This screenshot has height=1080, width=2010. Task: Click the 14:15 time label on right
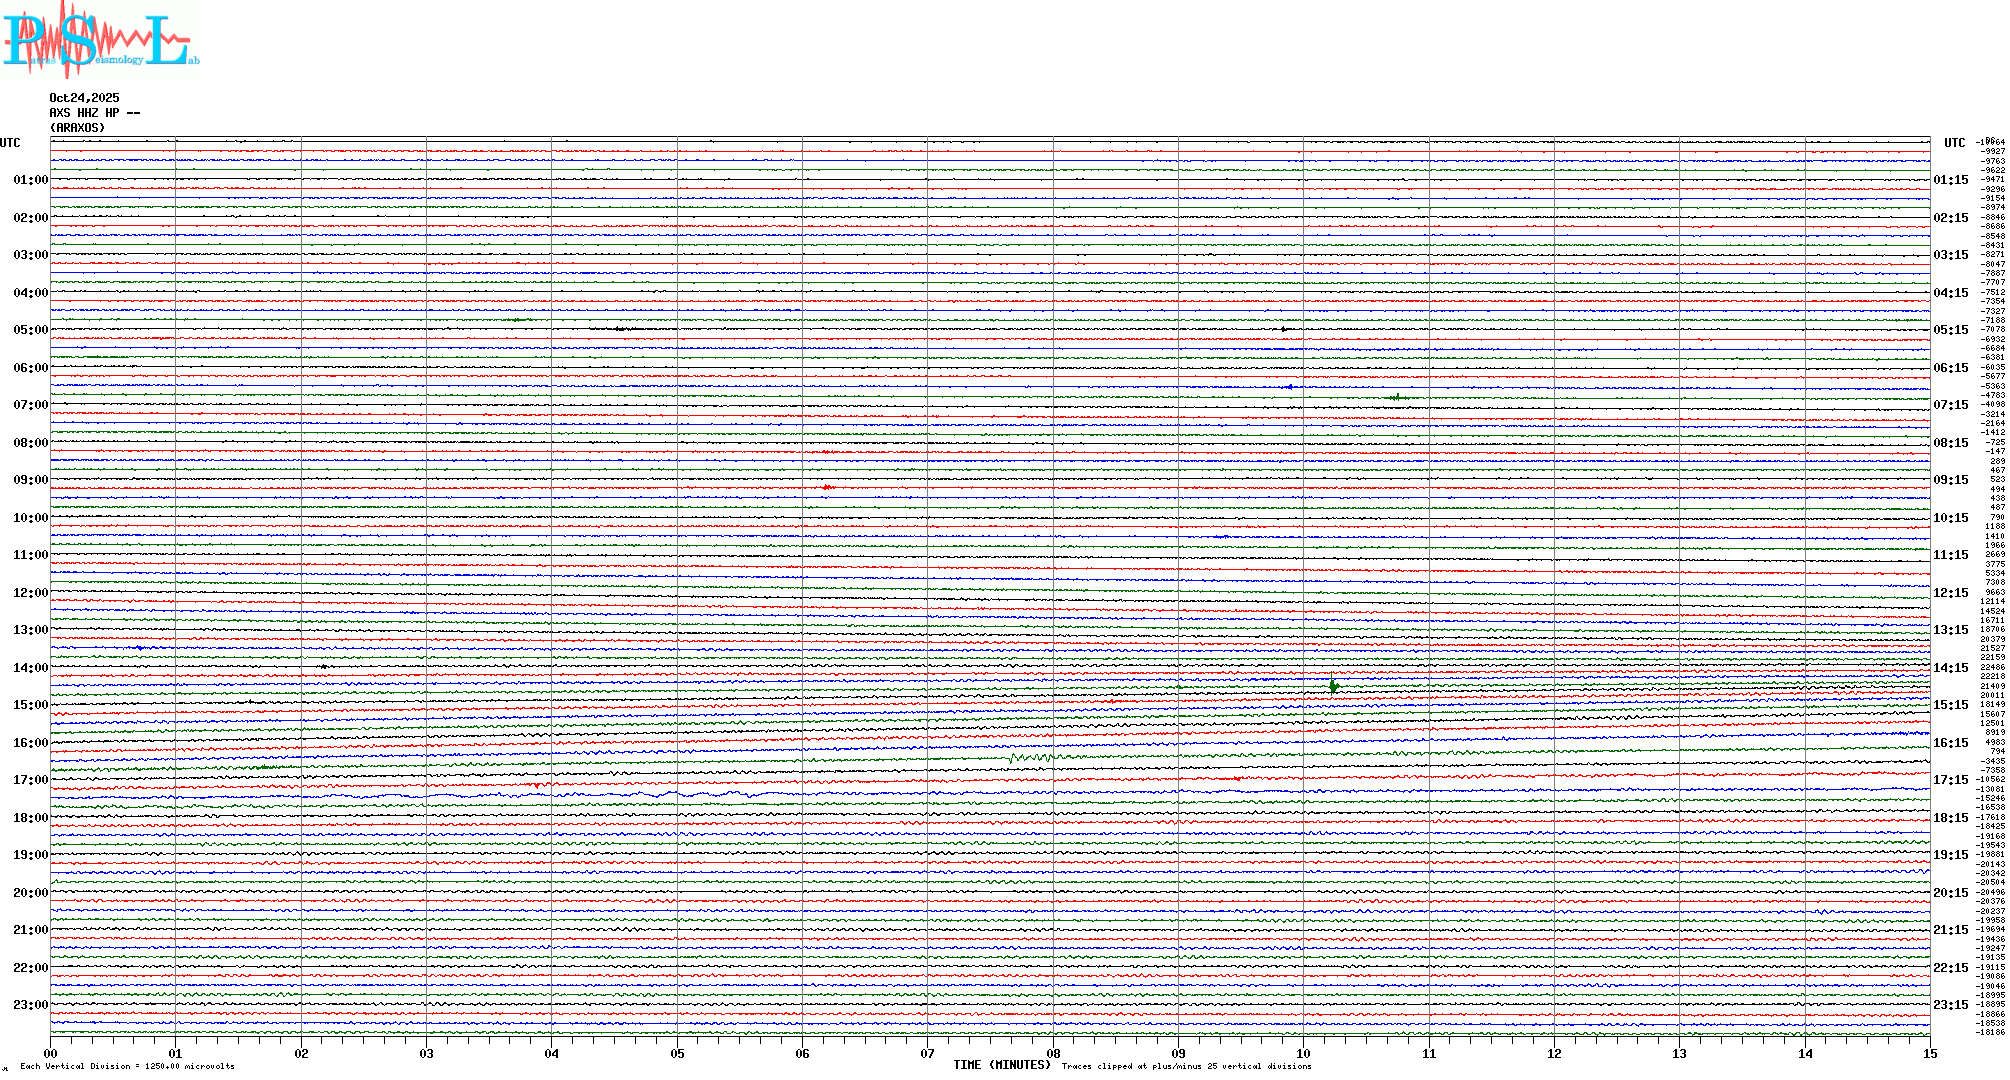1950,668
